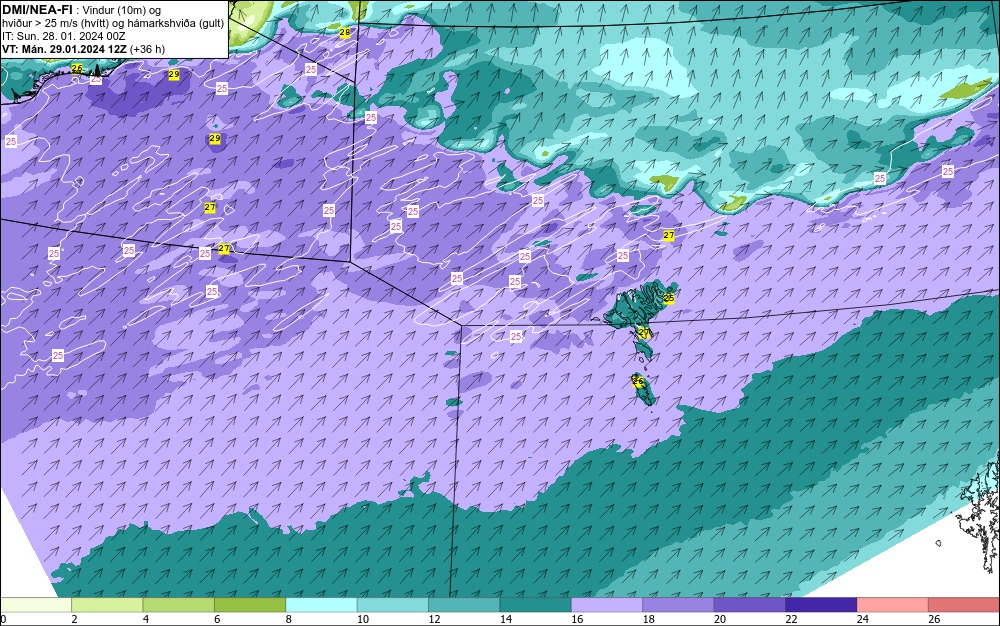1000x626 pixels.
Task: Click the 16–18 m/s light lavender legend swatch
Action: pyautogui.click(x=607, y=605)
